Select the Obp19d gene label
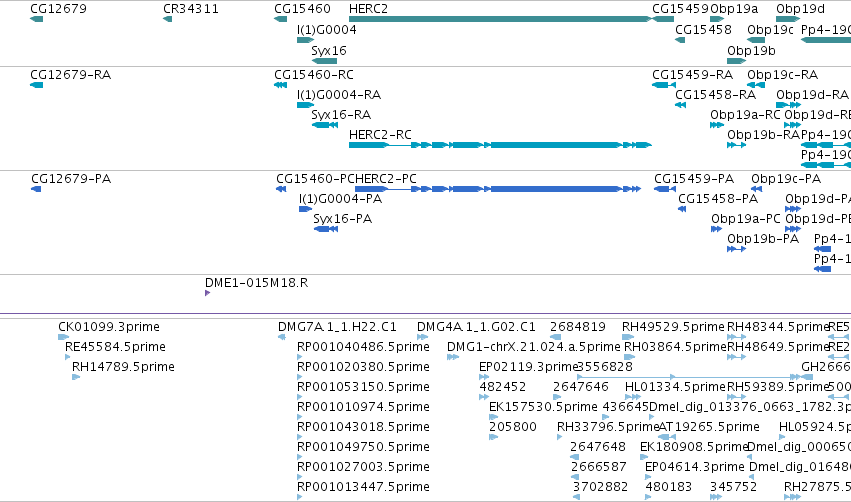 pyautogui.click(x=800, y=9)
